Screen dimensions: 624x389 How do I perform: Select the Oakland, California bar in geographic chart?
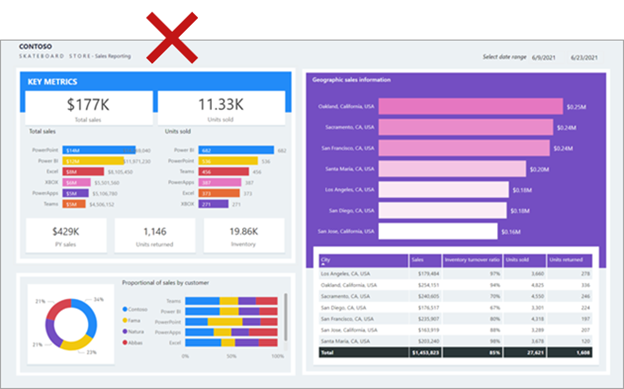(x=471, y=106)
